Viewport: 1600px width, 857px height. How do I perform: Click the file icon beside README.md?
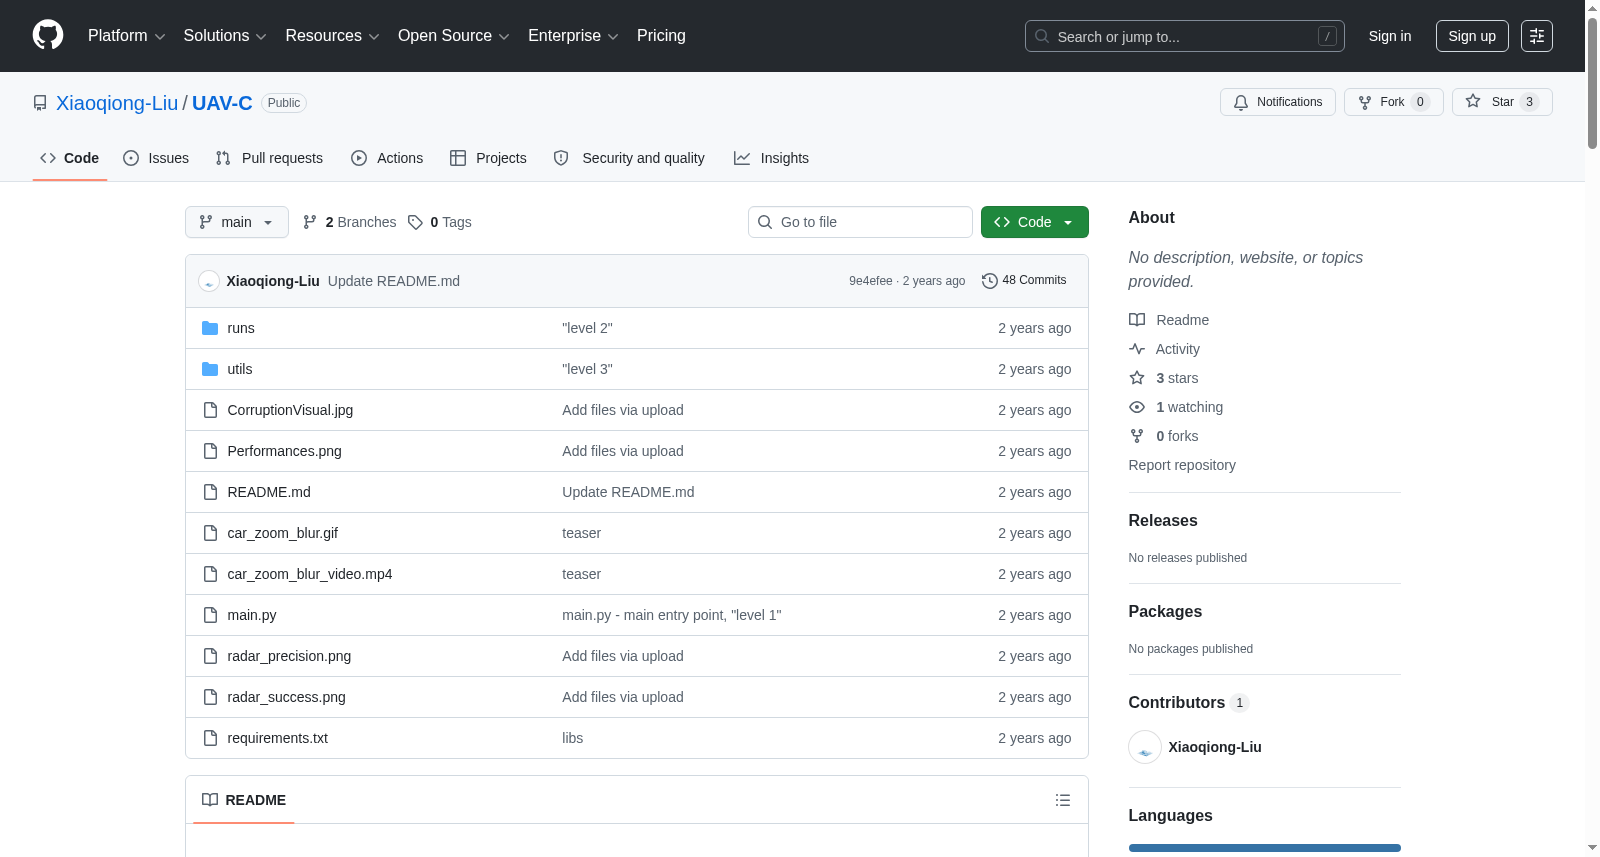[210, 492]
